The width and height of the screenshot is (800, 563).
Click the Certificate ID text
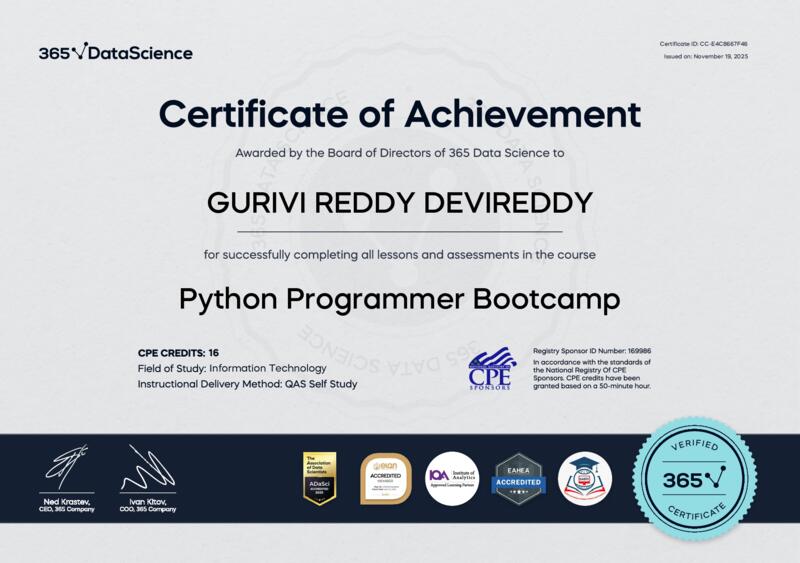[x=703, y=44]
